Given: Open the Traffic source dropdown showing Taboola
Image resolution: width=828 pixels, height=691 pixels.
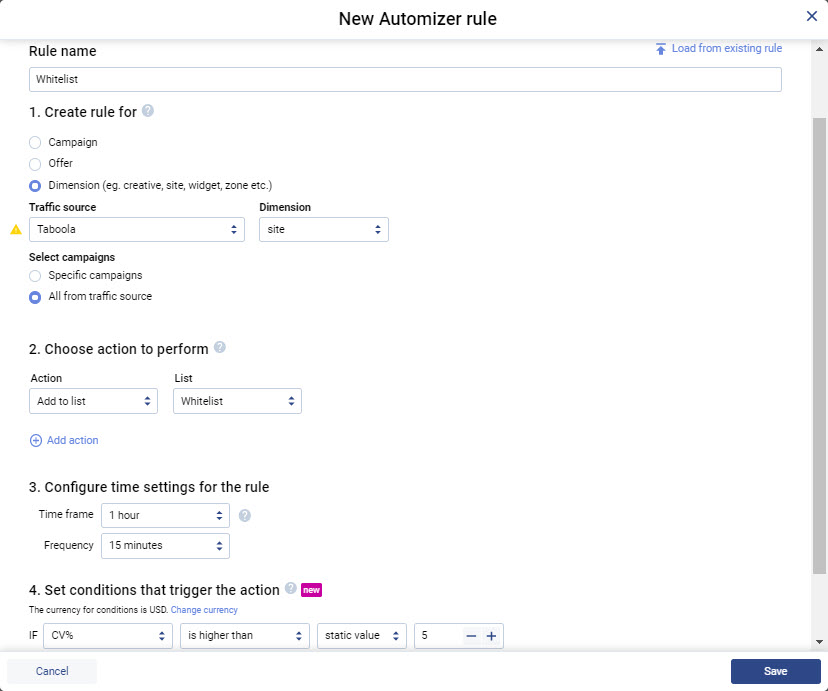Looking at the screenshot, I should (137, 229).
